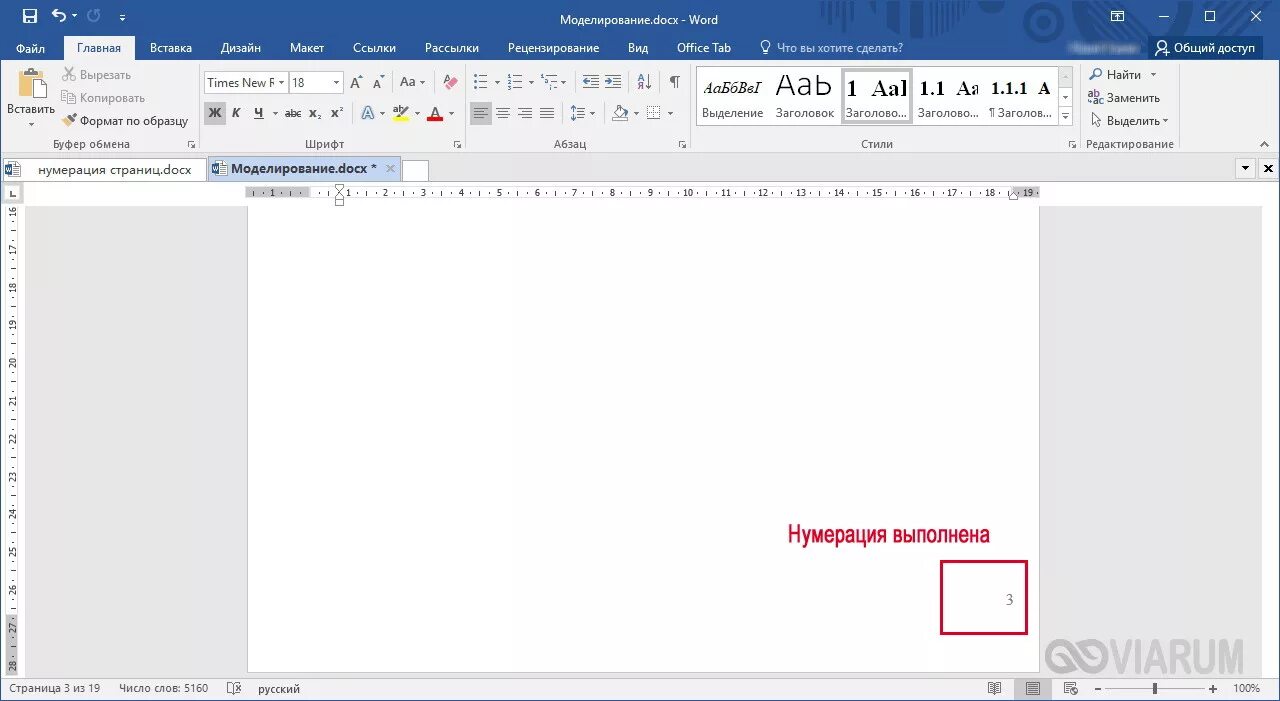Open the Файл menu
The image size is (1280, 701).
(31, 48)
